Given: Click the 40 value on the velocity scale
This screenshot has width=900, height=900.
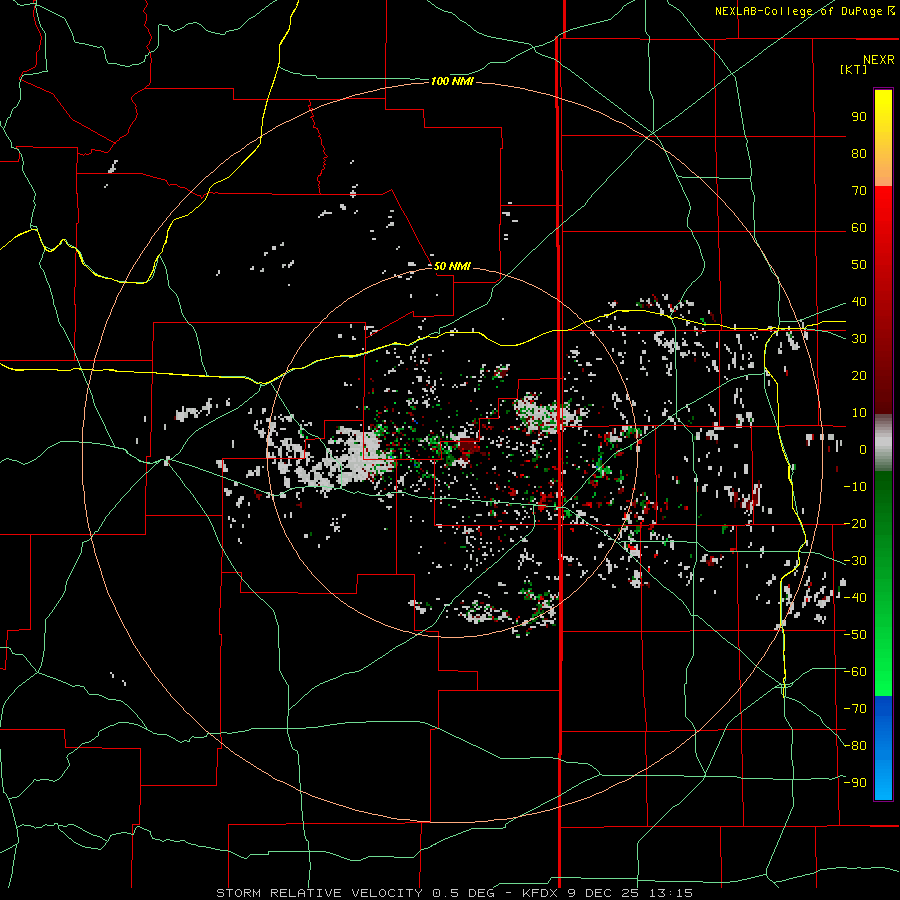Looking at the screenshot, I should (x=859, y=302).
